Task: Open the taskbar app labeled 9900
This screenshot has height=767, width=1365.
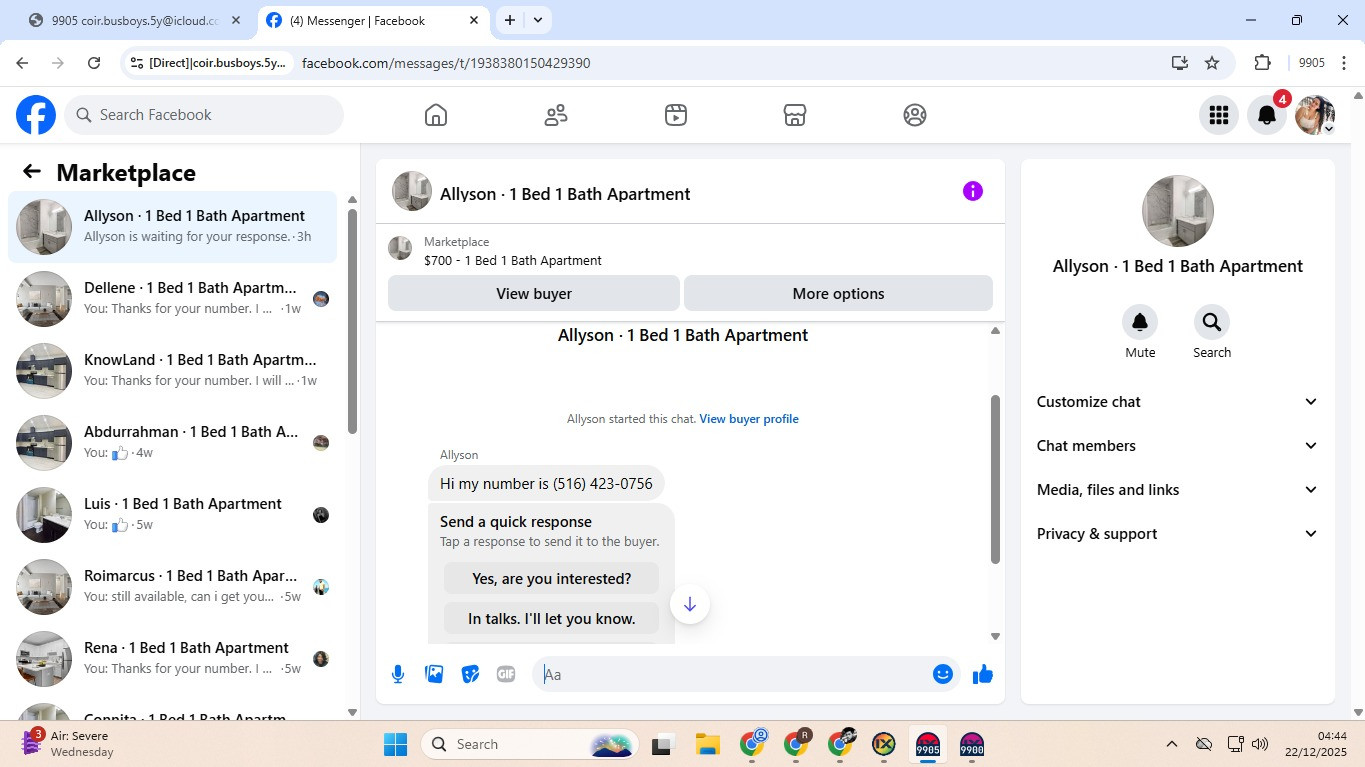Action: click(x=972, y=744)
